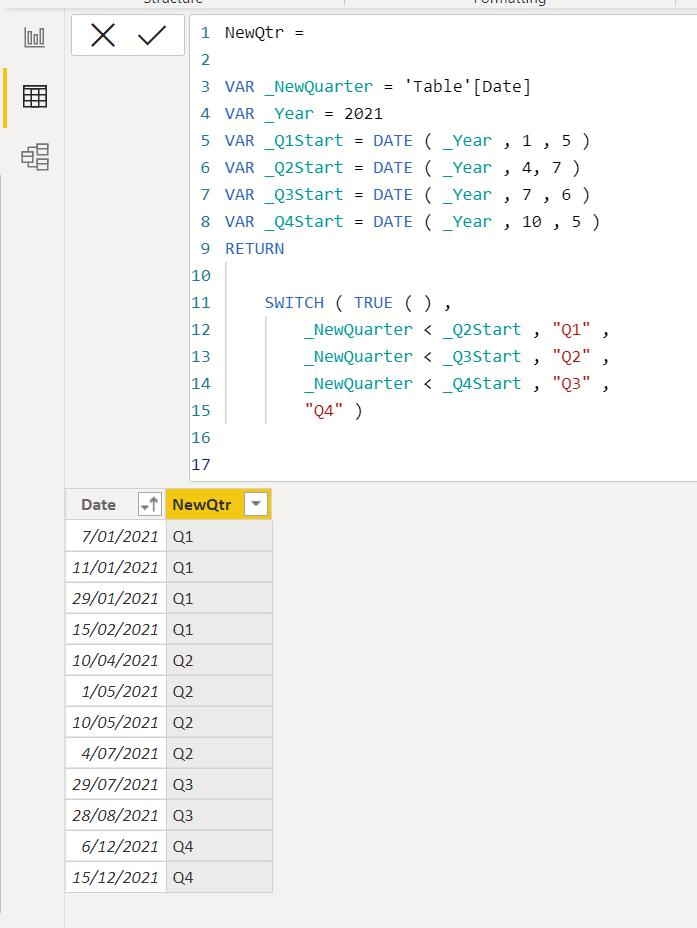The width and height of the screenshot is (697, 928).
Task: Click the 15/12/2021 date cell
Action: pyautogui.click(x=116, y=877)
